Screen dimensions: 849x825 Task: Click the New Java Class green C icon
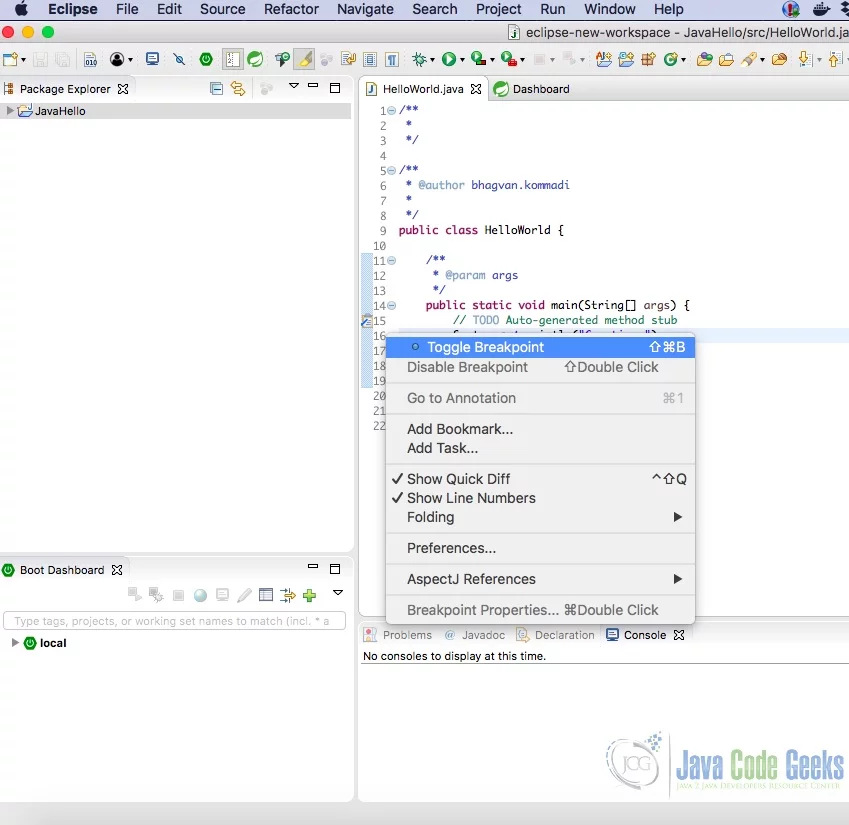pyautogui.click(x=670, y=59)
